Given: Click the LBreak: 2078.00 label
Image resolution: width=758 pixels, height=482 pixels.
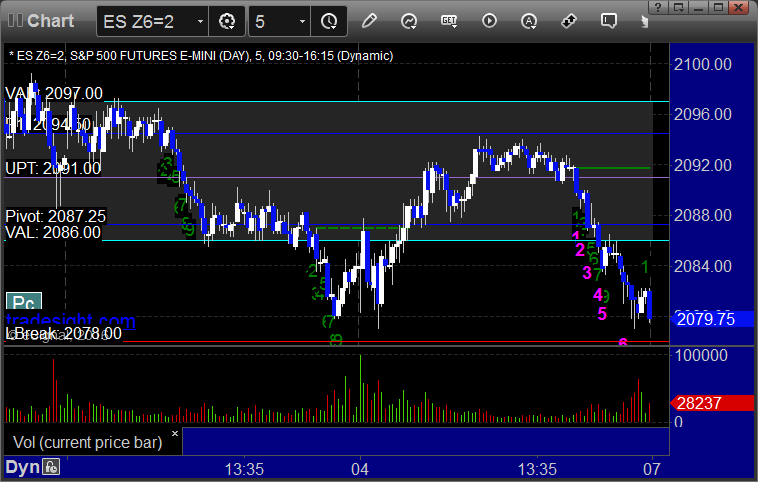Looking at the screenshot, I should 63,333.
